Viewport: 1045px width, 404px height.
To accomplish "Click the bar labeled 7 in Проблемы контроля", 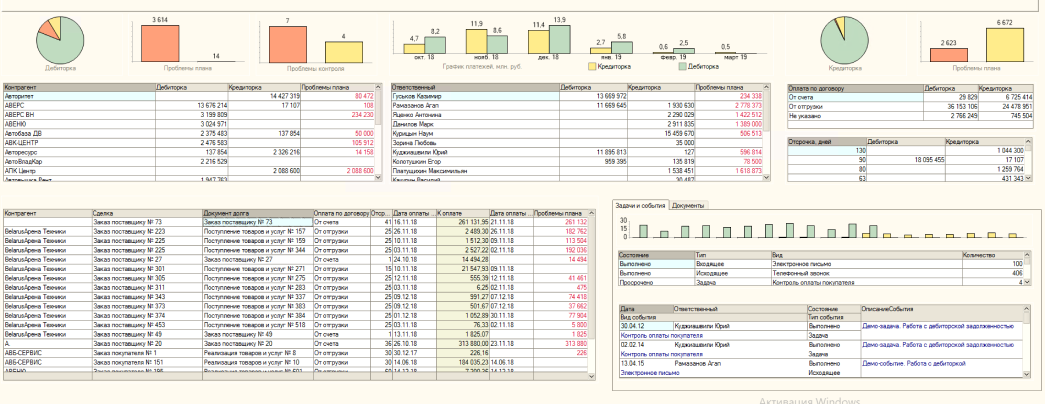I will 286,44.
